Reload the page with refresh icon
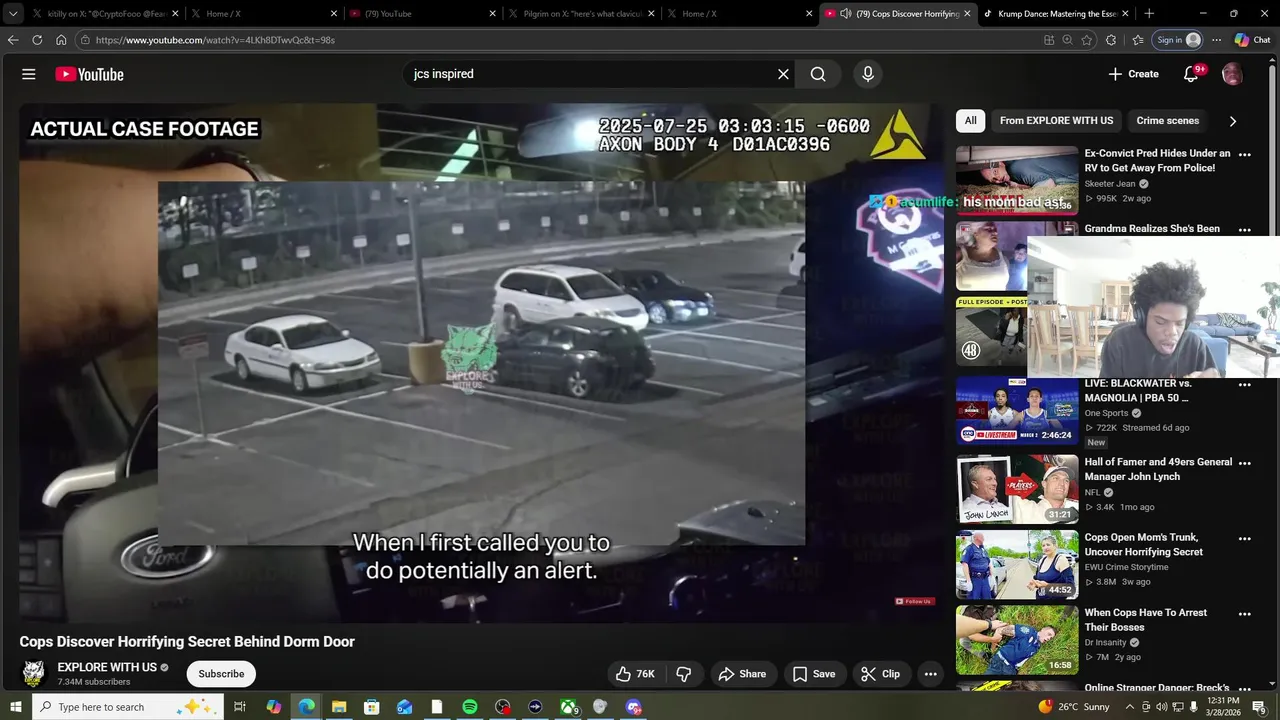This screenshot has height=720, width=1280. tap(37, 40)
